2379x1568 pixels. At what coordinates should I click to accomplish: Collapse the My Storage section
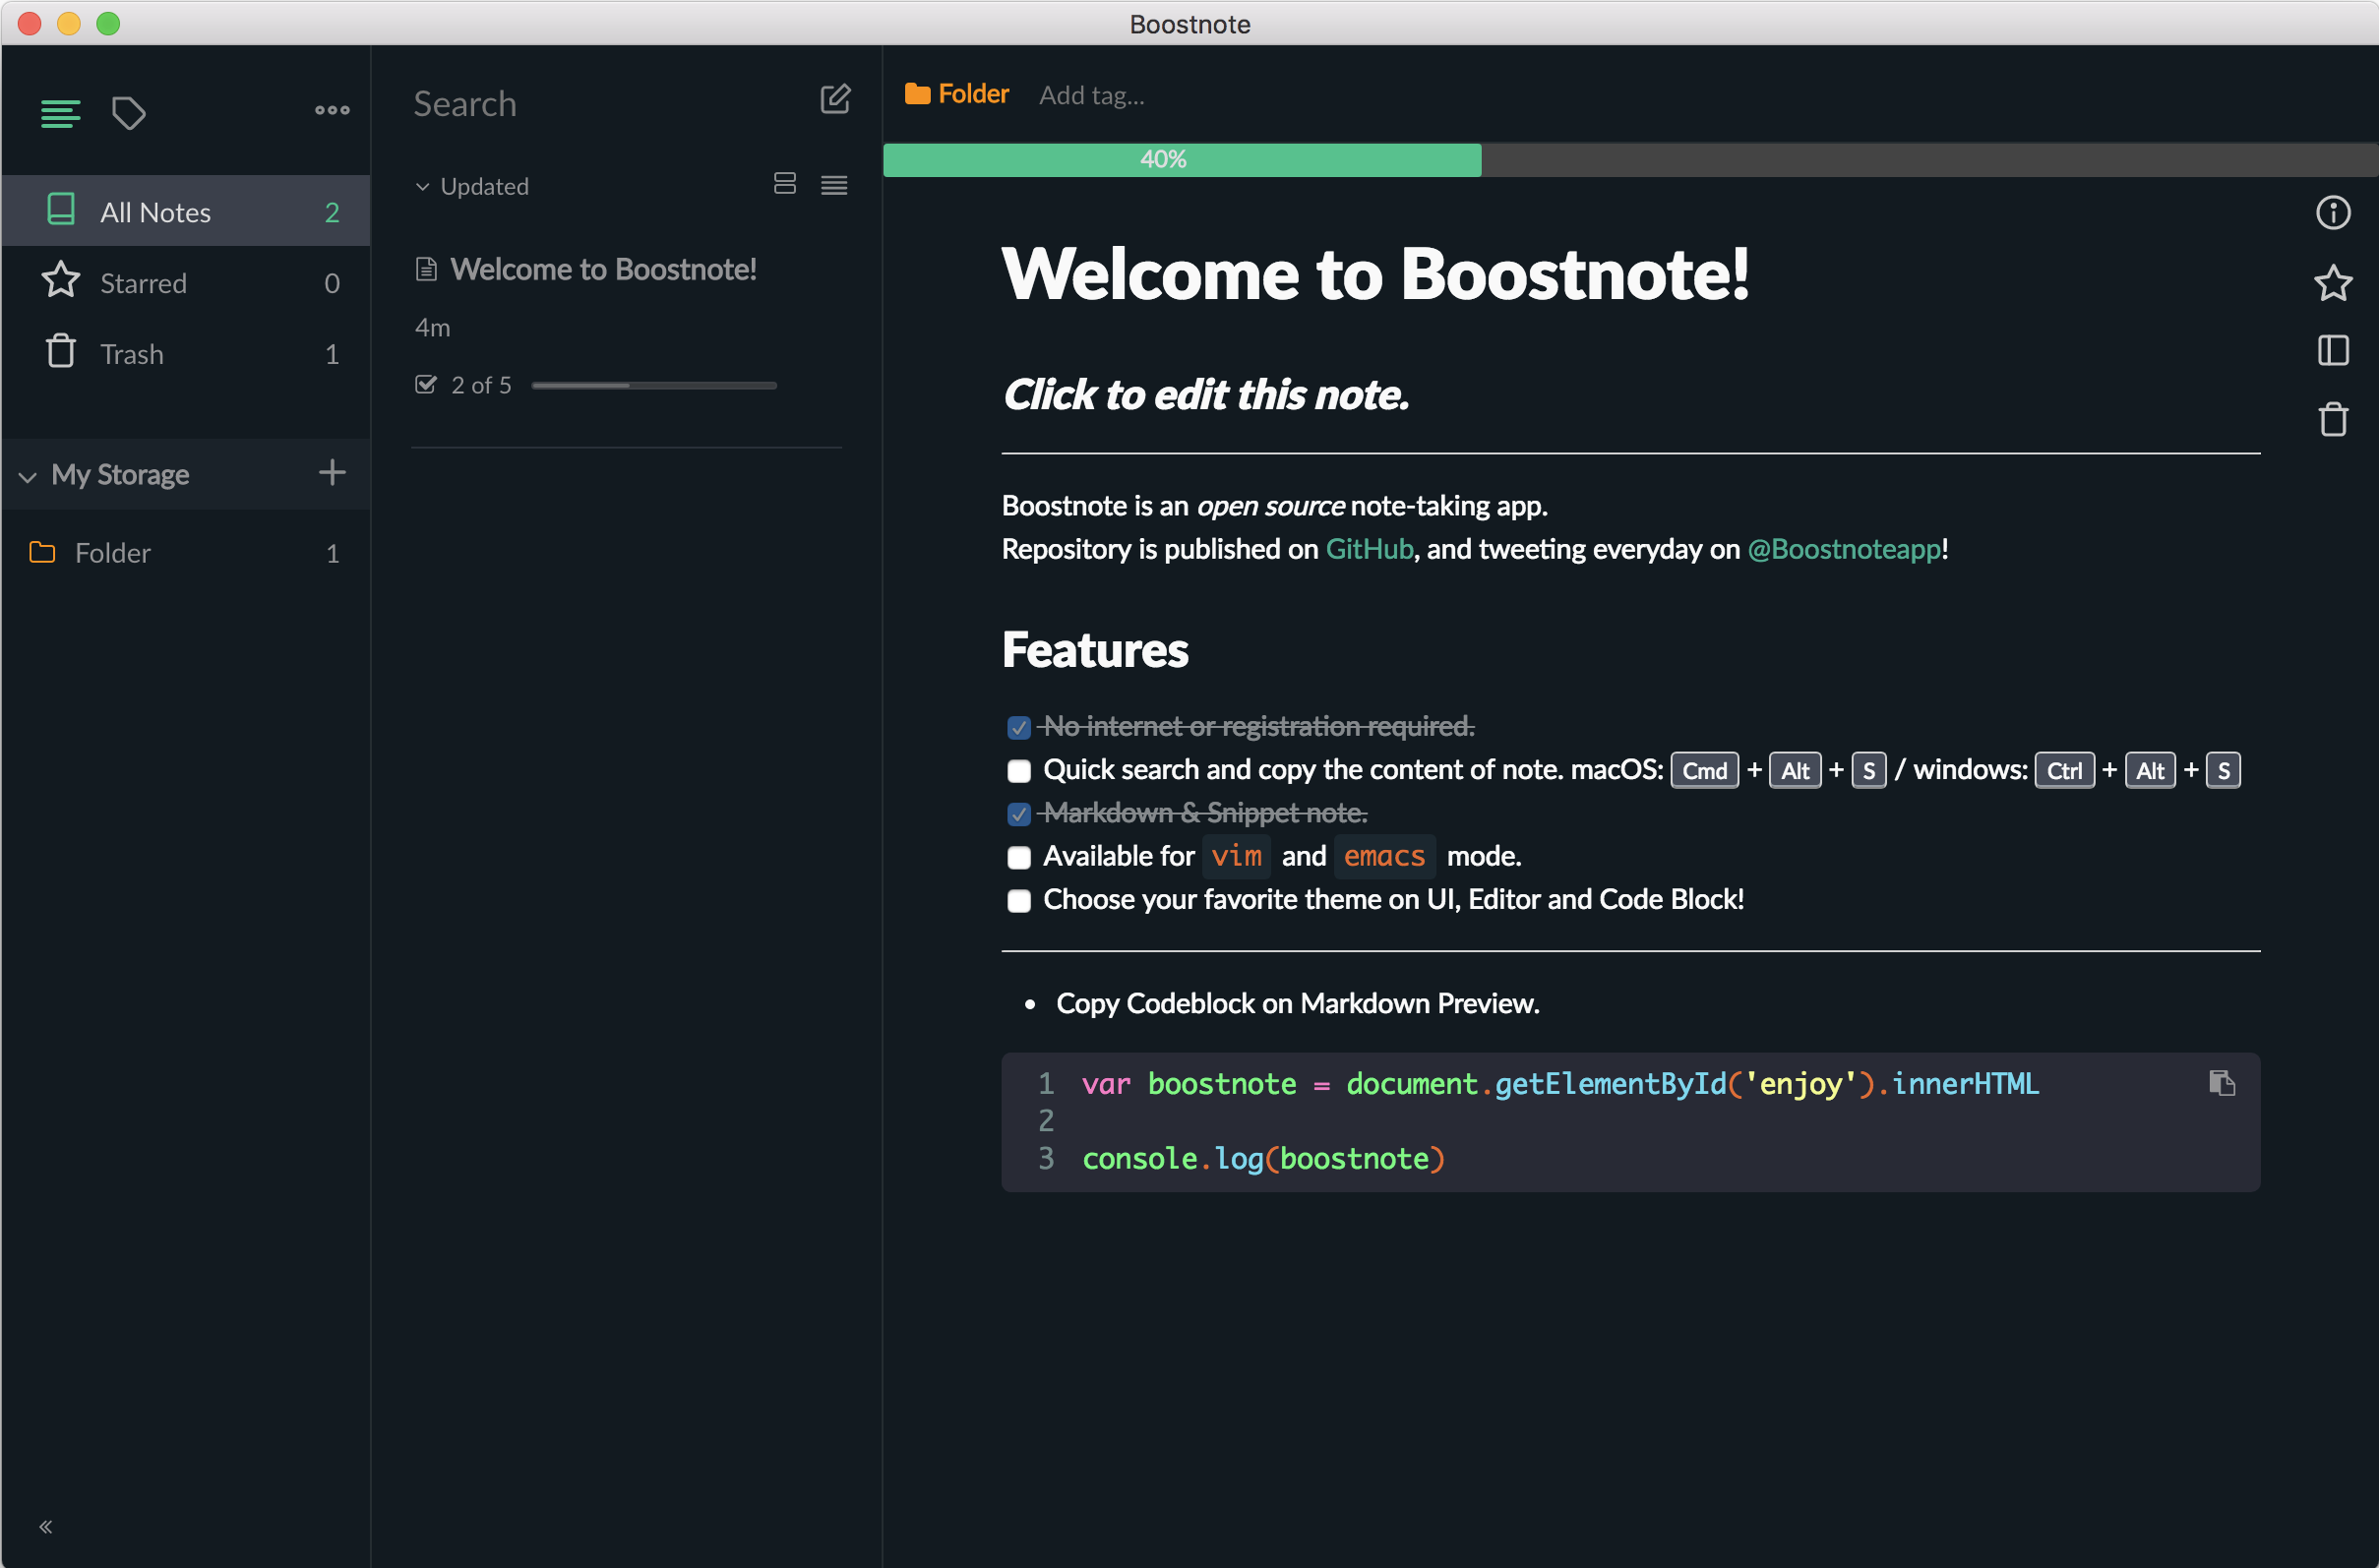tap(27, 477)
